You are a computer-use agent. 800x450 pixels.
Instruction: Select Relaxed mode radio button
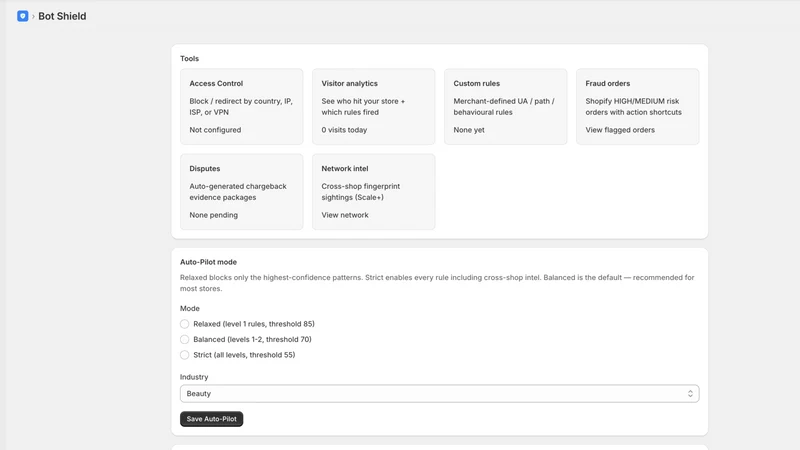(x=185, y=324)
